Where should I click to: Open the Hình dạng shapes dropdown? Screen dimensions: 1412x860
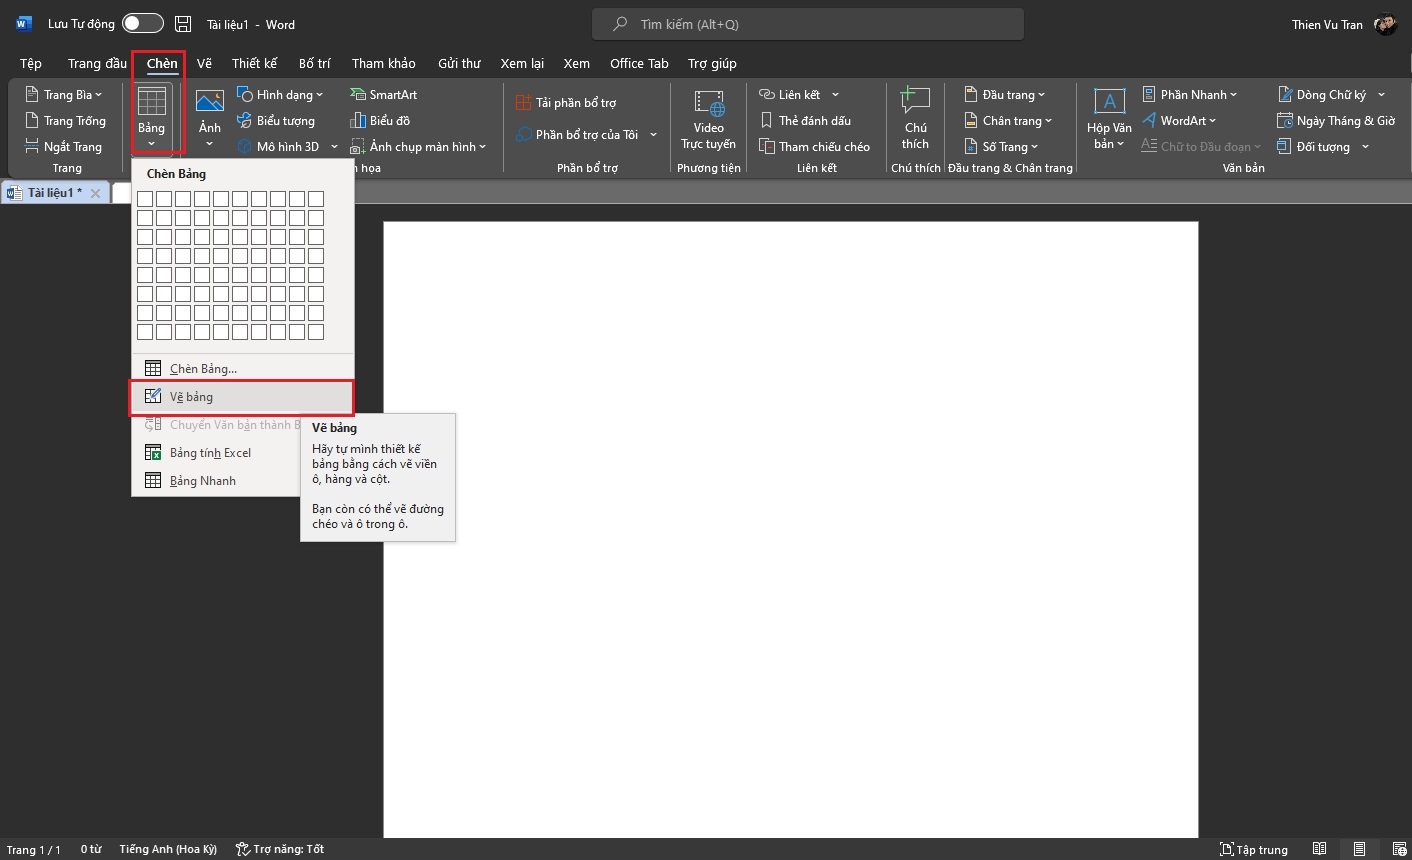pos(280,95)
